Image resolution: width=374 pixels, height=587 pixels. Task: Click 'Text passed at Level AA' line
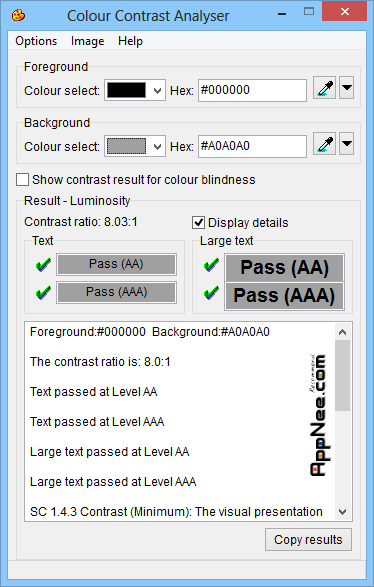(94, 392)
